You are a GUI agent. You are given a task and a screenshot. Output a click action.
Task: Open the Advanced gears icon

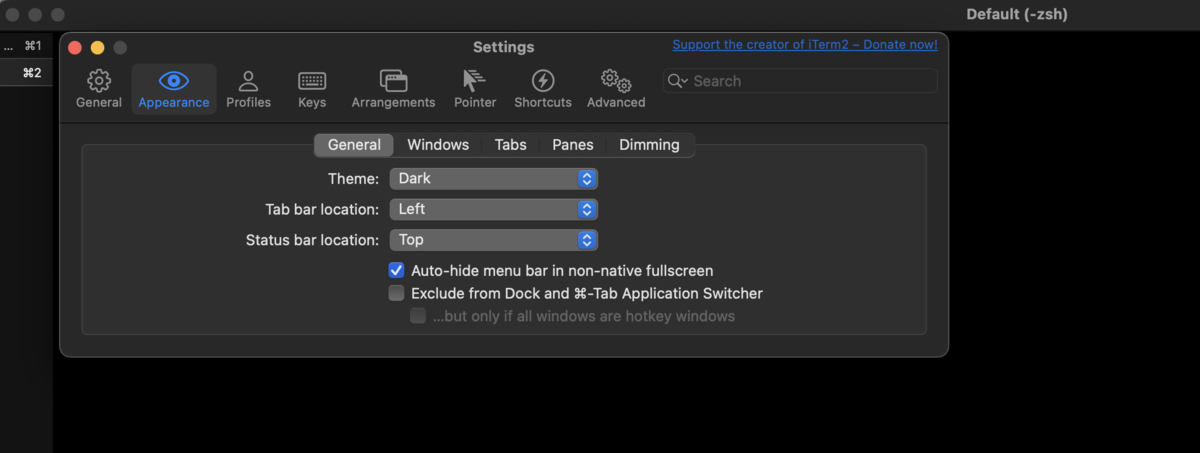pyautogui.click(x=616, y=81)
